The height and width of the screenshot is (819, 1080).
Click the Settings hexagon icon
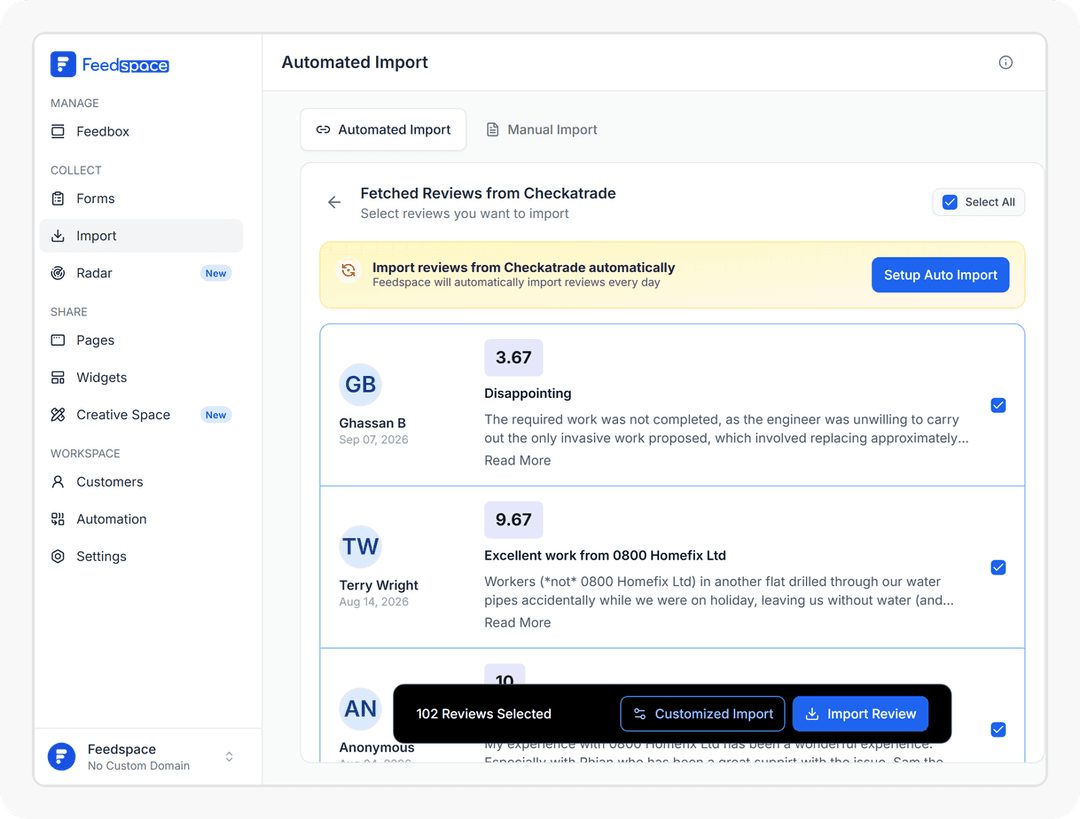coord(58,556)
